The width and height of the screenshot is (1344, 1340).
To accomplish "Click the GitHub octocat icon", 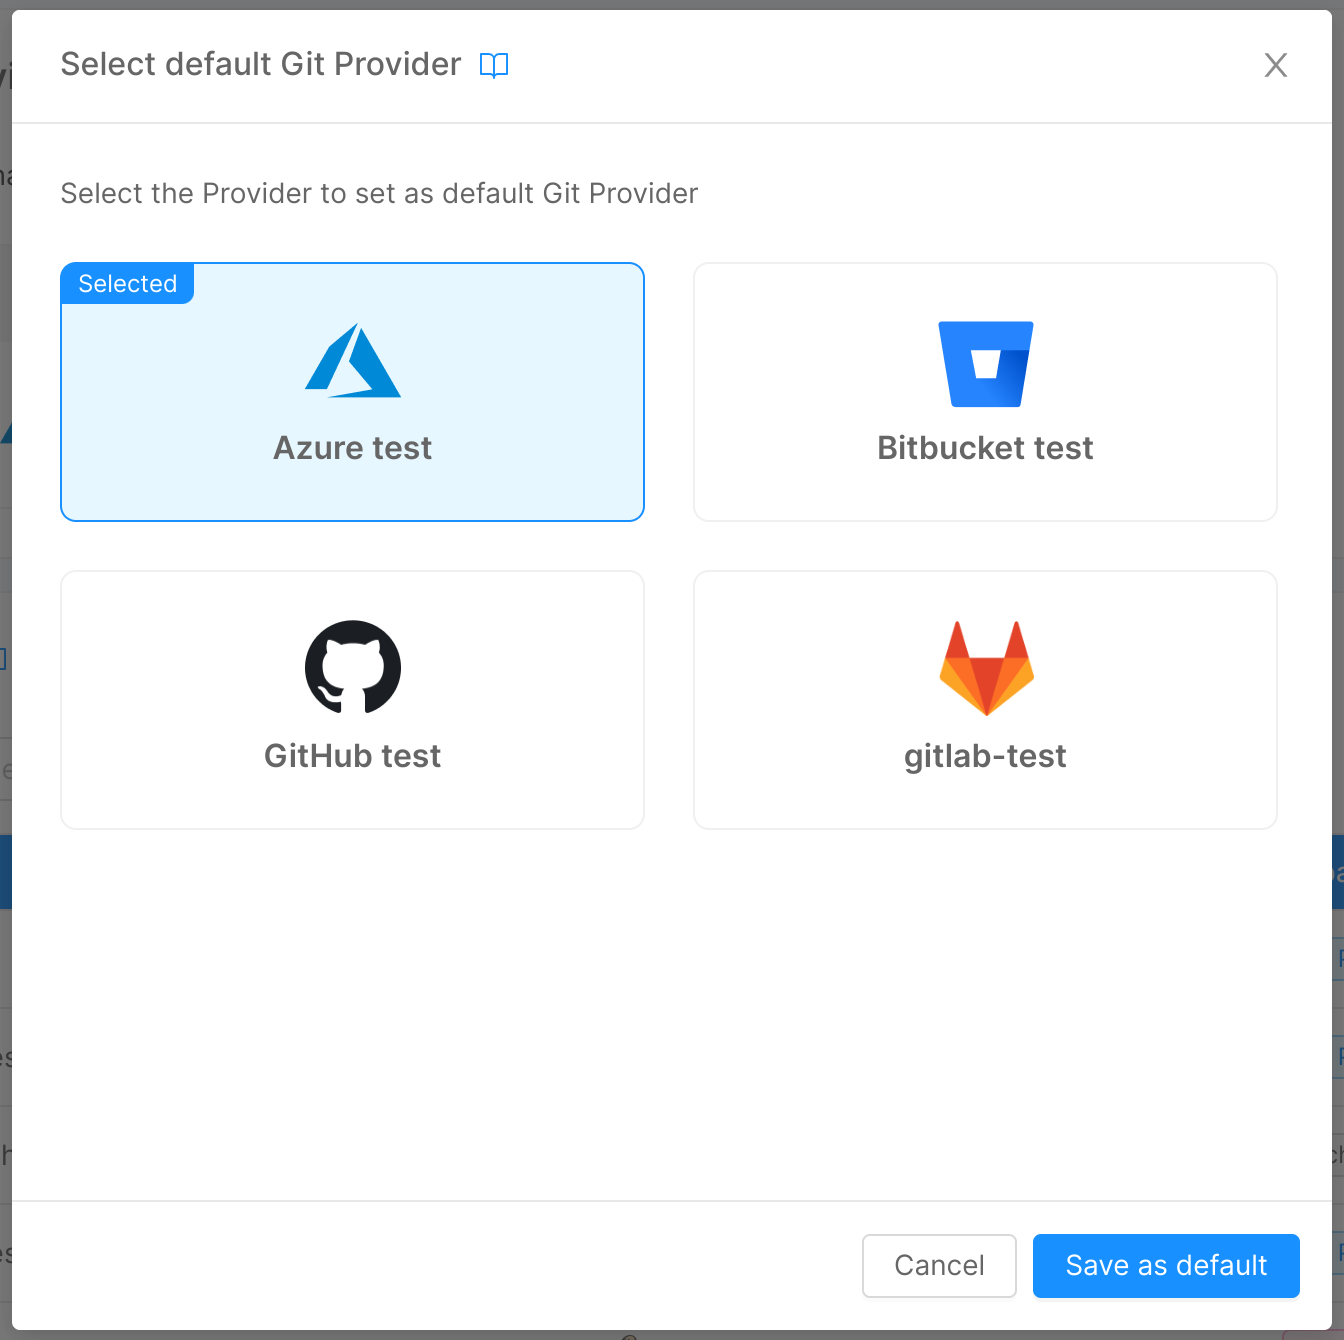I will [x=352, y=667].
